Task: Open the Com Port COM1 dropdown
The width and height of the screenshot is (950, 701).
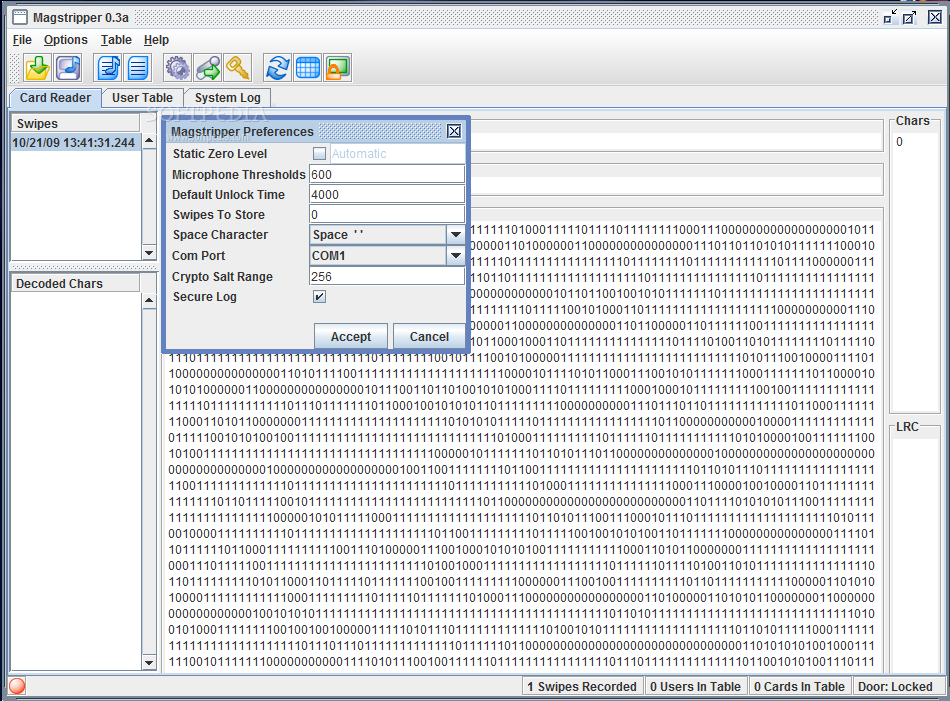Action: [x=456, y=256]
